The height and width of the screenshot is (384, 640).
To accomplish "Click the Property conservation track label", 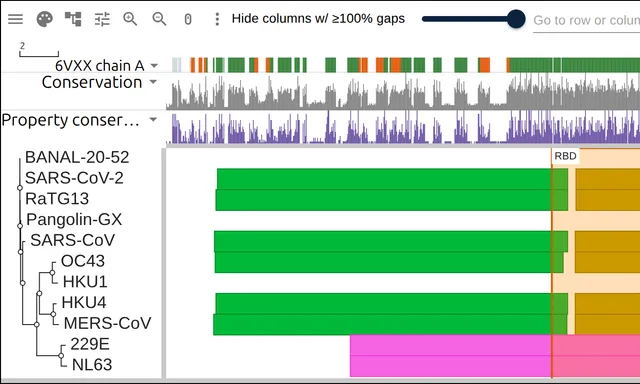I will point(70,120).
